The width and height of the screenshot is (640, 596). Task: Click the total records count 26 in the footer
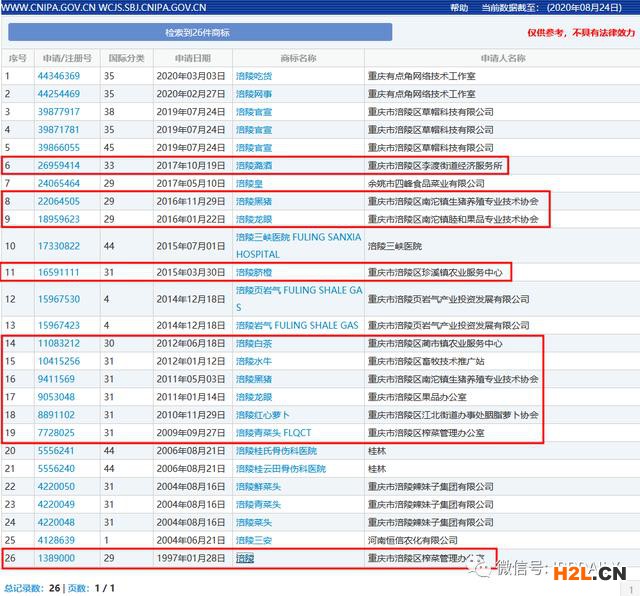tap(55, 588)
